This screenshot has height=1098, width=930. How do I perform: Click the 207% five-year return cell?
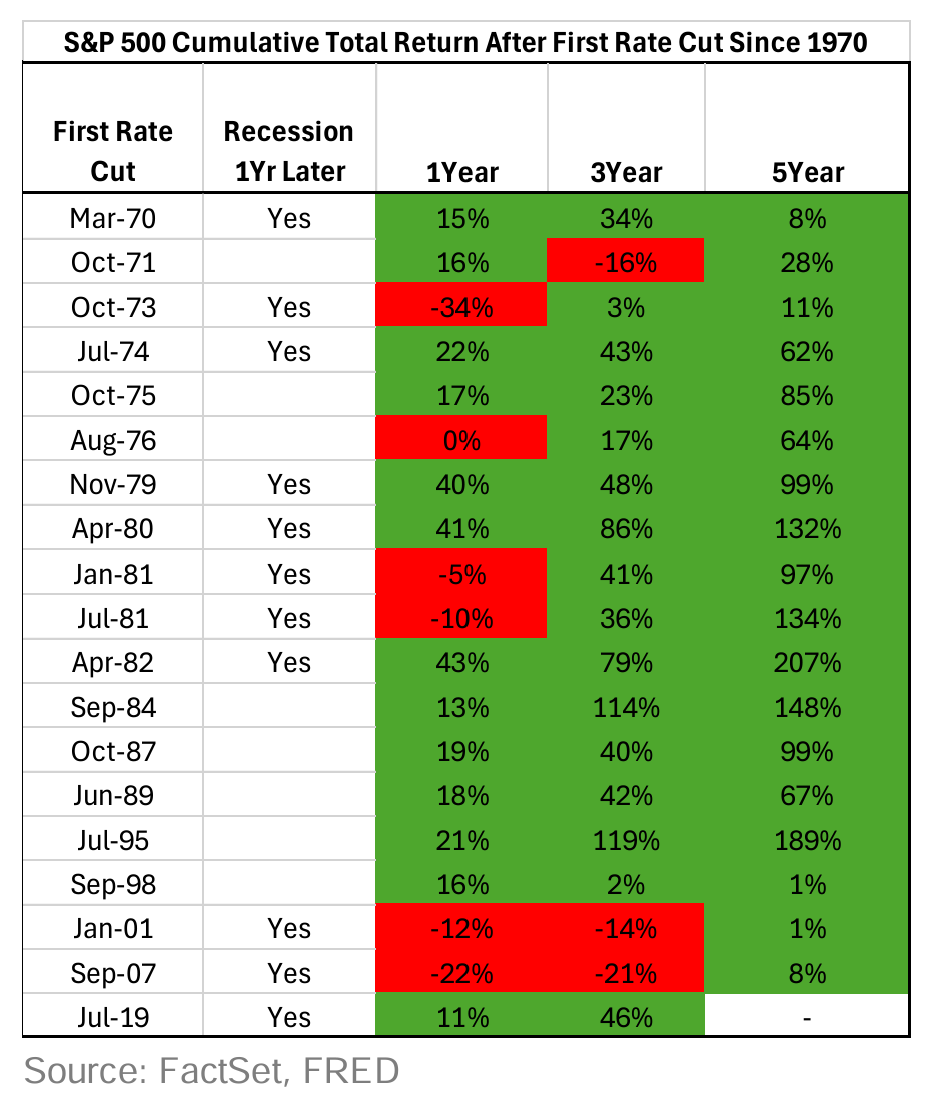tap(807, 663)
